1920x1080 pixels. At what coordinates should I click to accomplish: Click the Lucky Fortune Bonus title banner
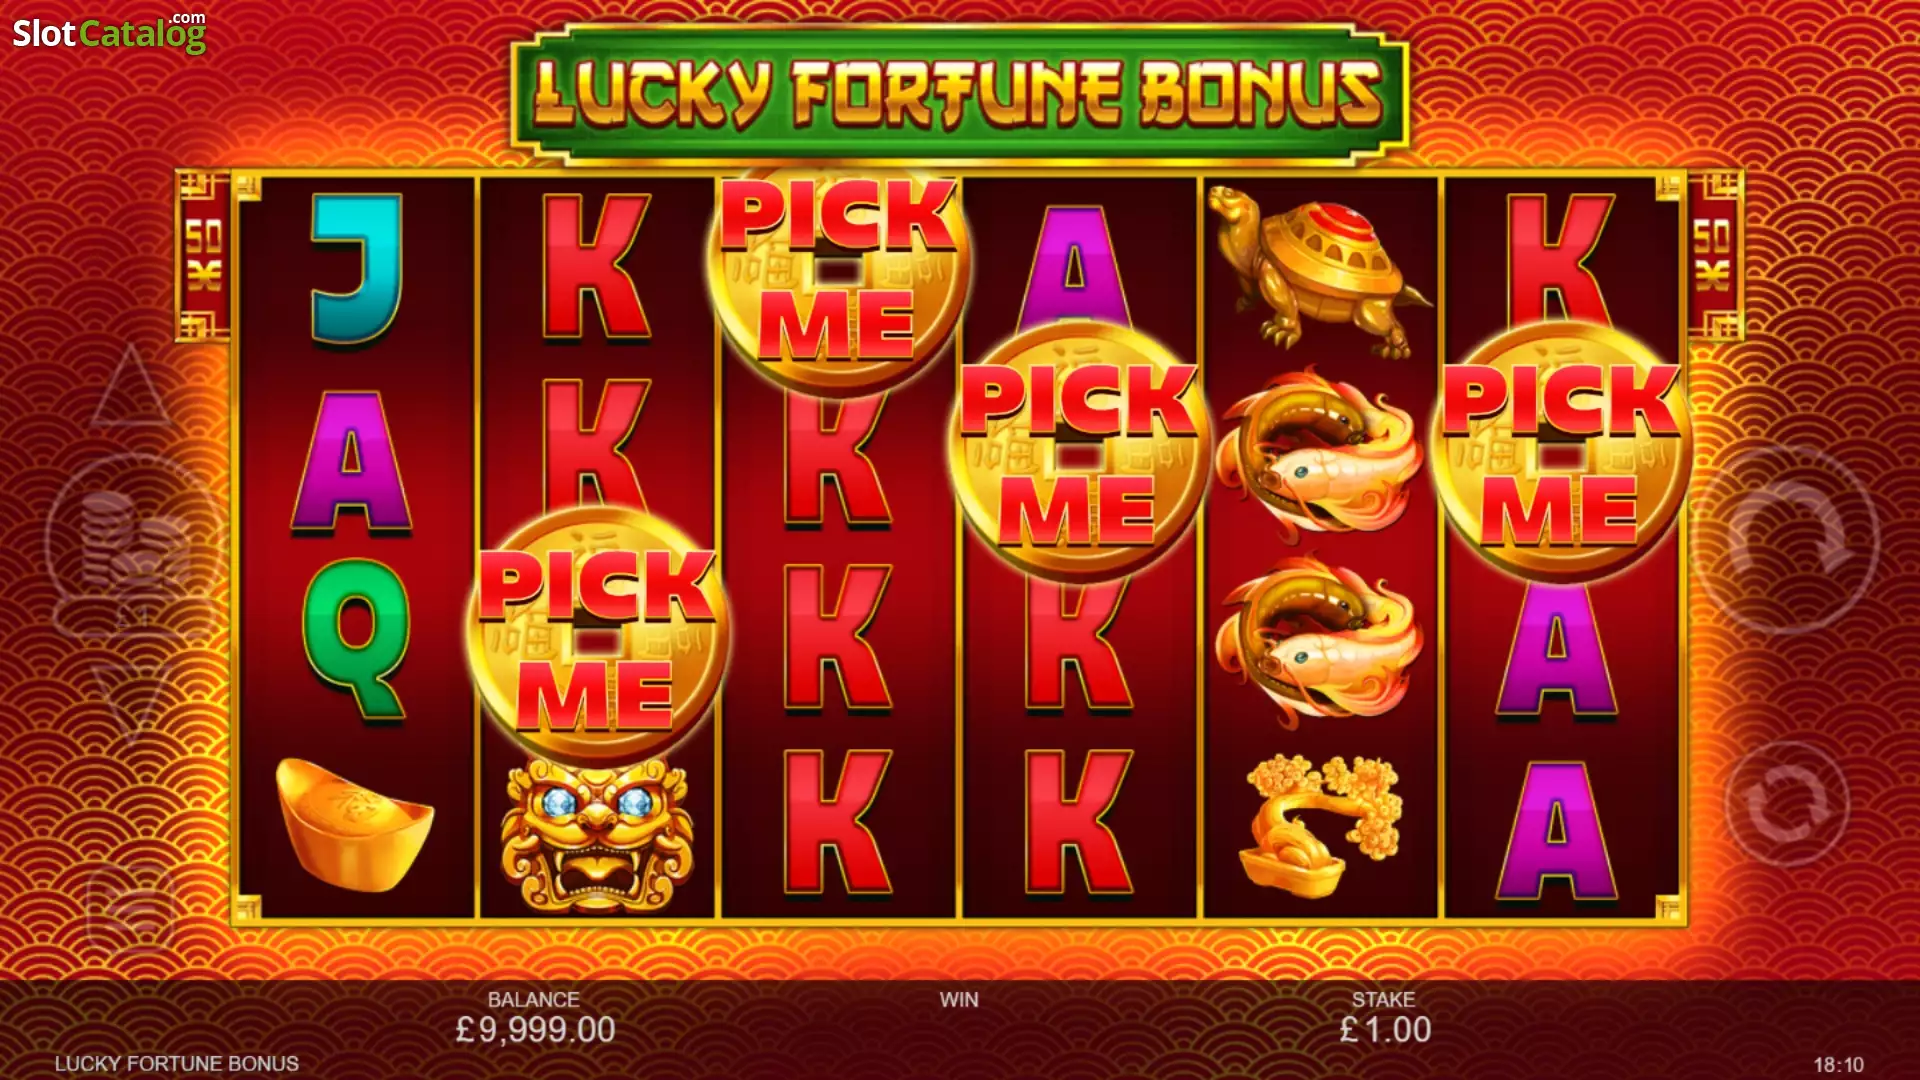tap(959, 95)
